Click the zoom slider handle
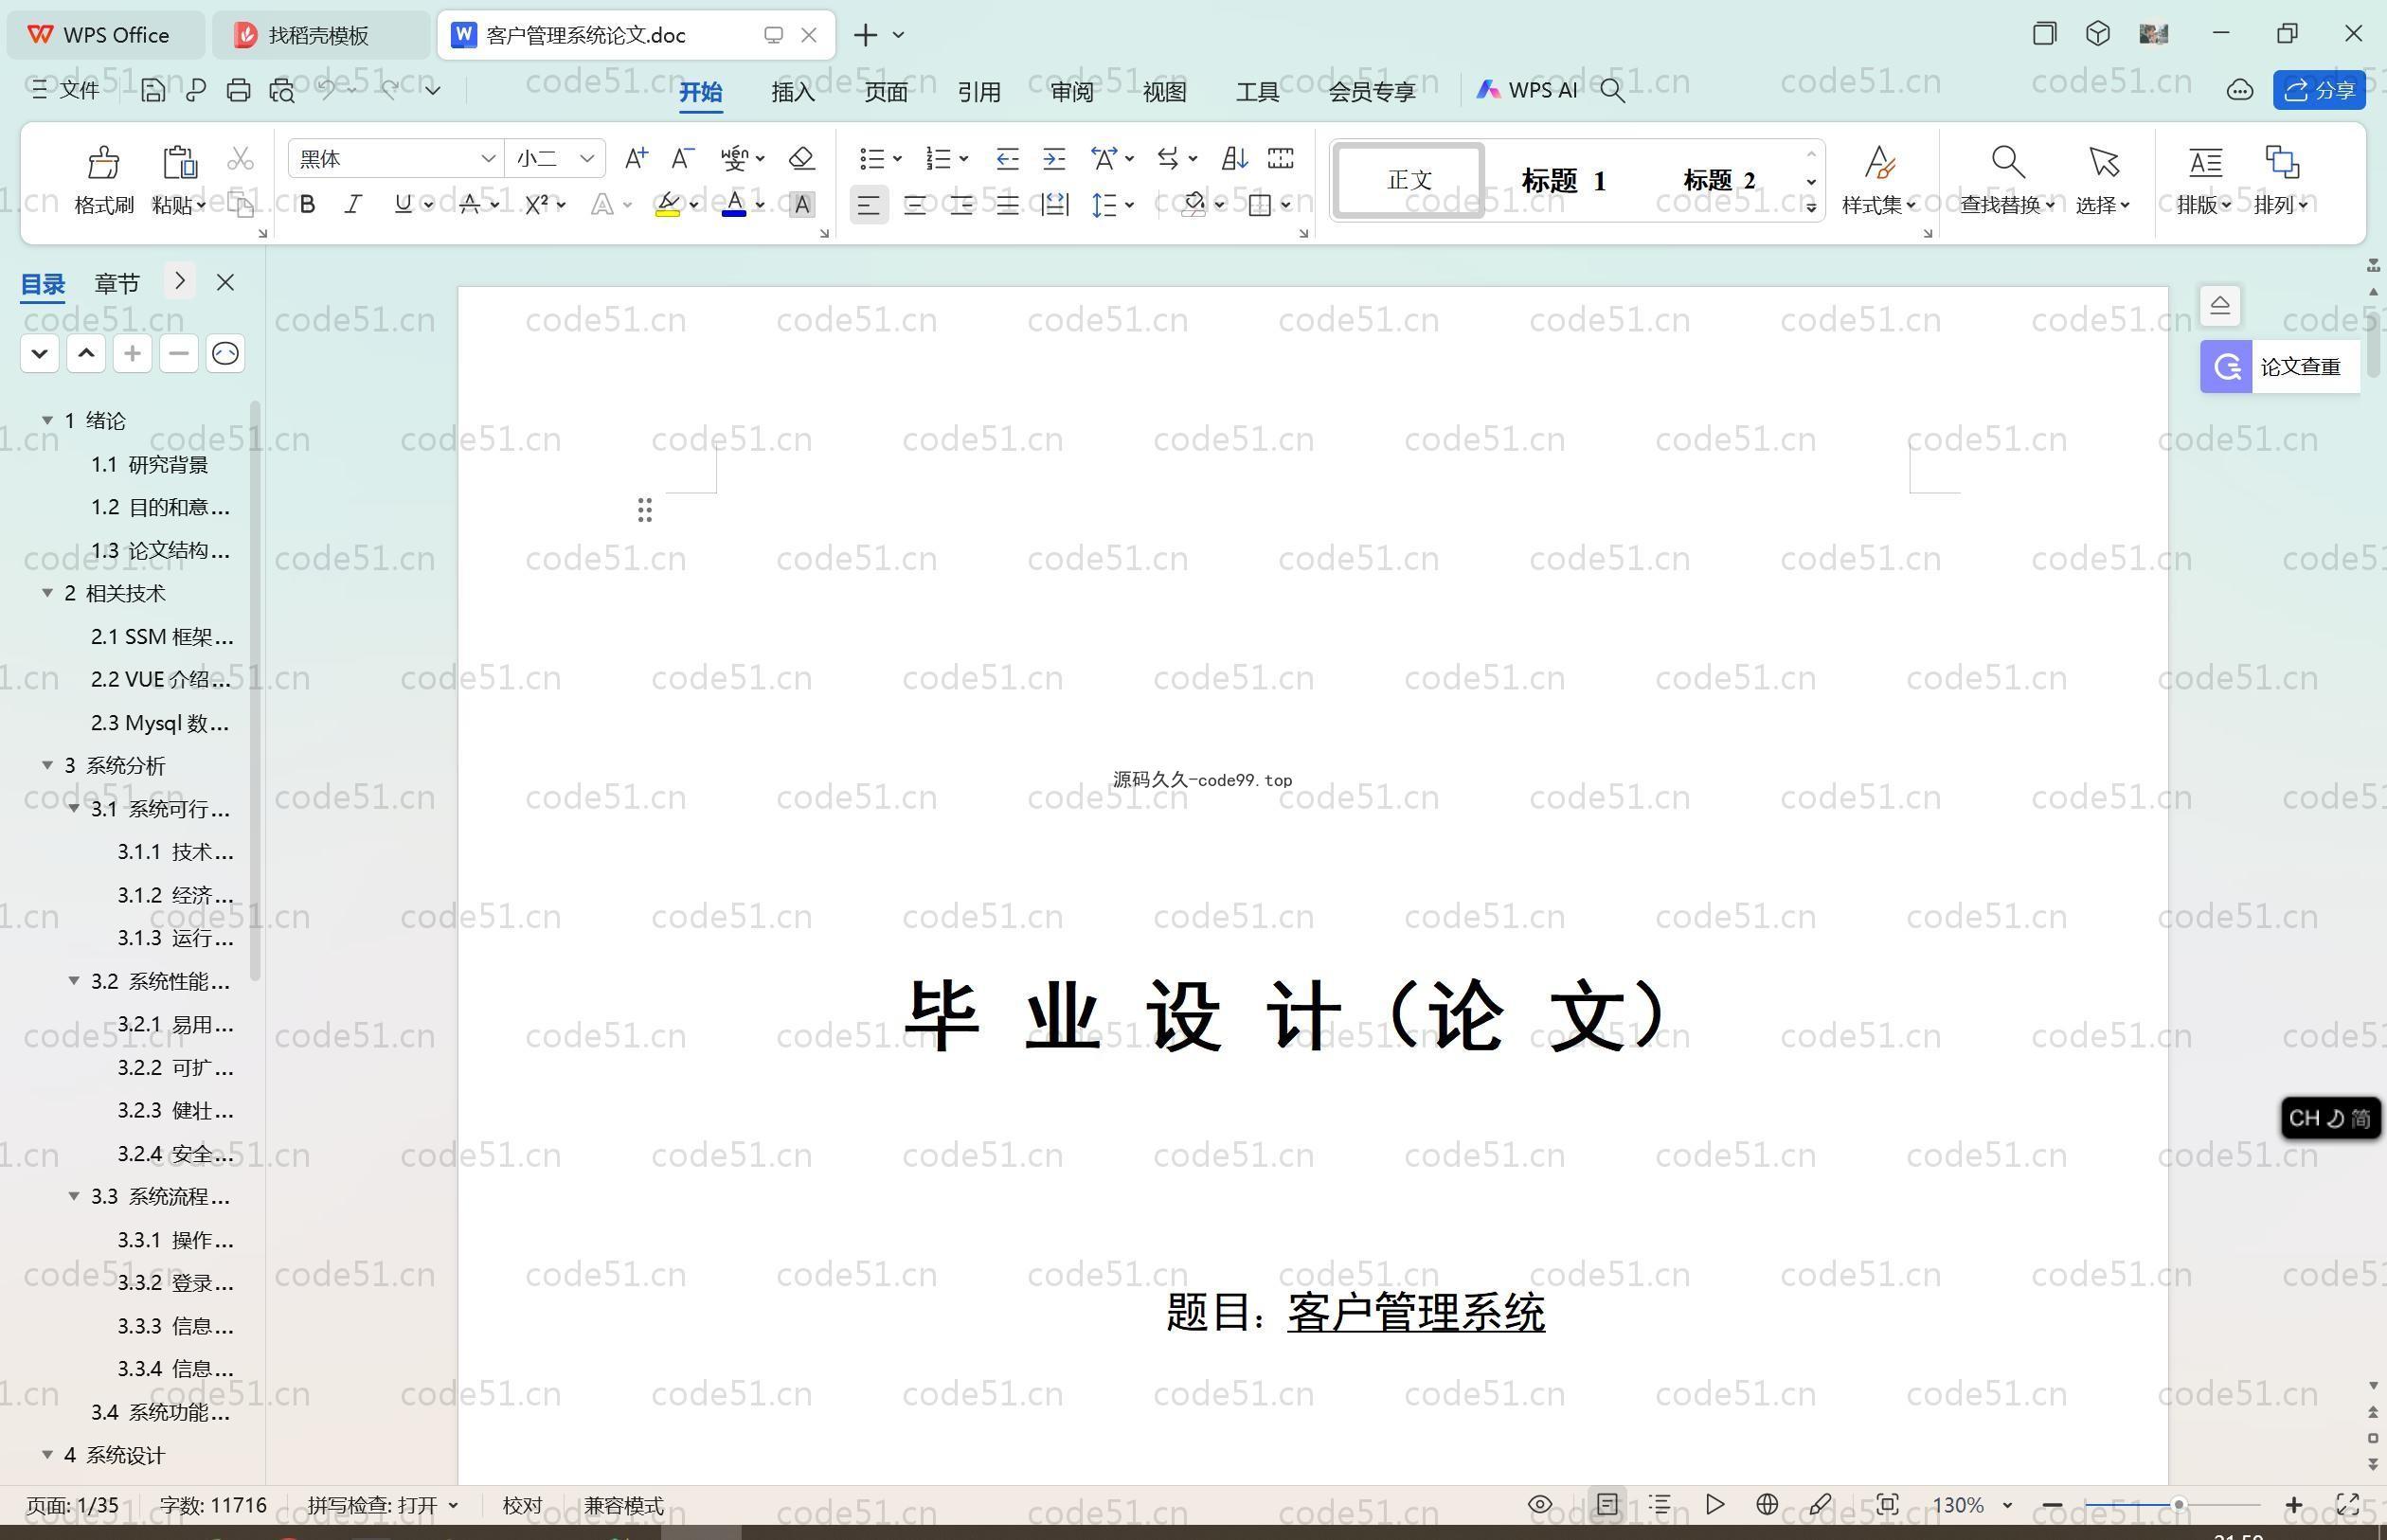Image resolution: width=2387 pixels, height=1540 pixels. click(2178, 1504)
